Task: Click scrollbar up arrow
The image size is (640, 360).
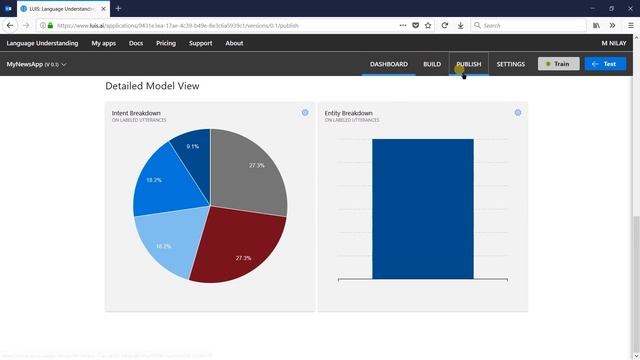Action: [x=636, y=38]
